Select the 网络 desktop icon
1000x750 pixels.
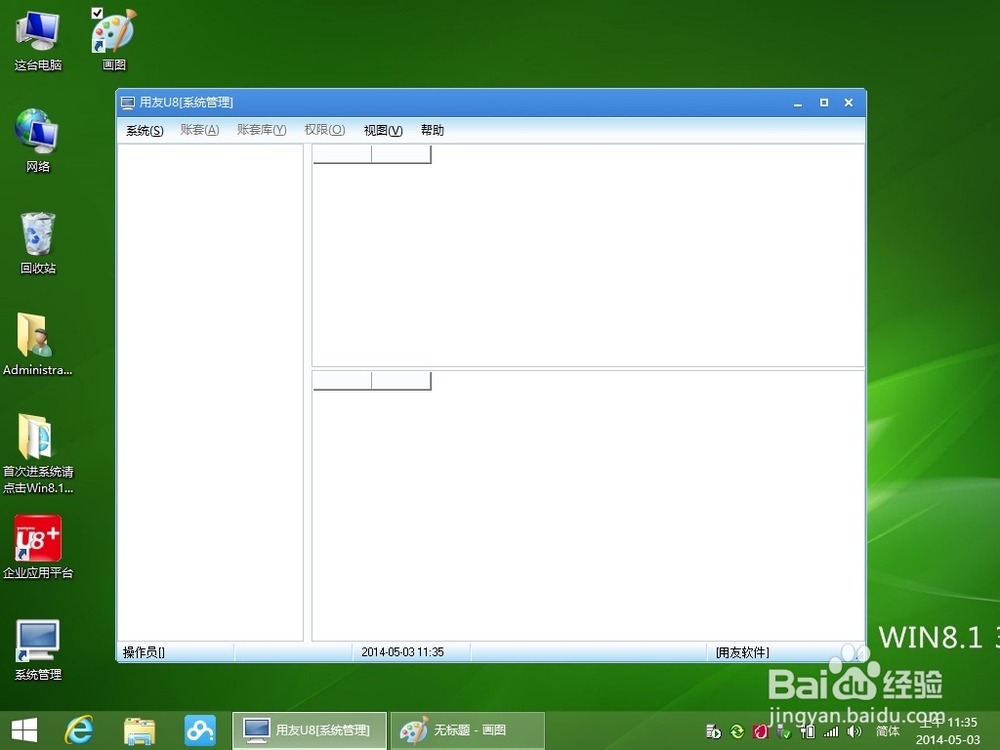38,140
